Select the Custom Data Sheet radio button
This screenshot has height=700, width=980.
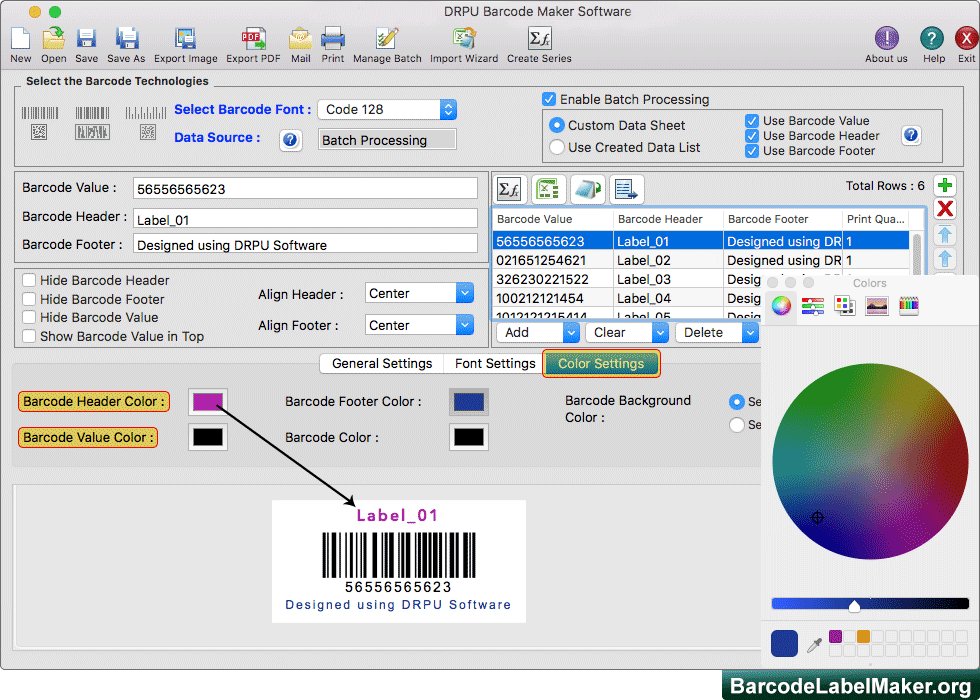pos(557,125)
